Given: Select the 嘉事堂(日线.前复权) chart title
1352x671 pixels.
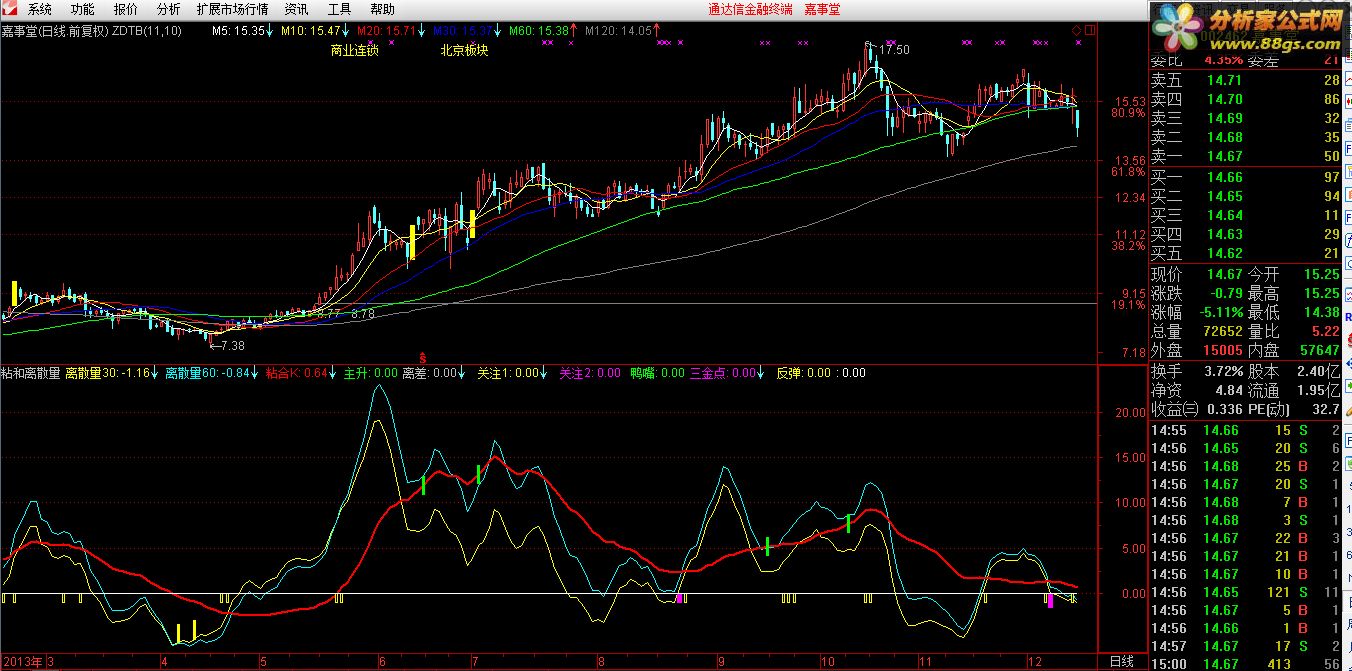Looking at the screenshot, I should [55, 31].
